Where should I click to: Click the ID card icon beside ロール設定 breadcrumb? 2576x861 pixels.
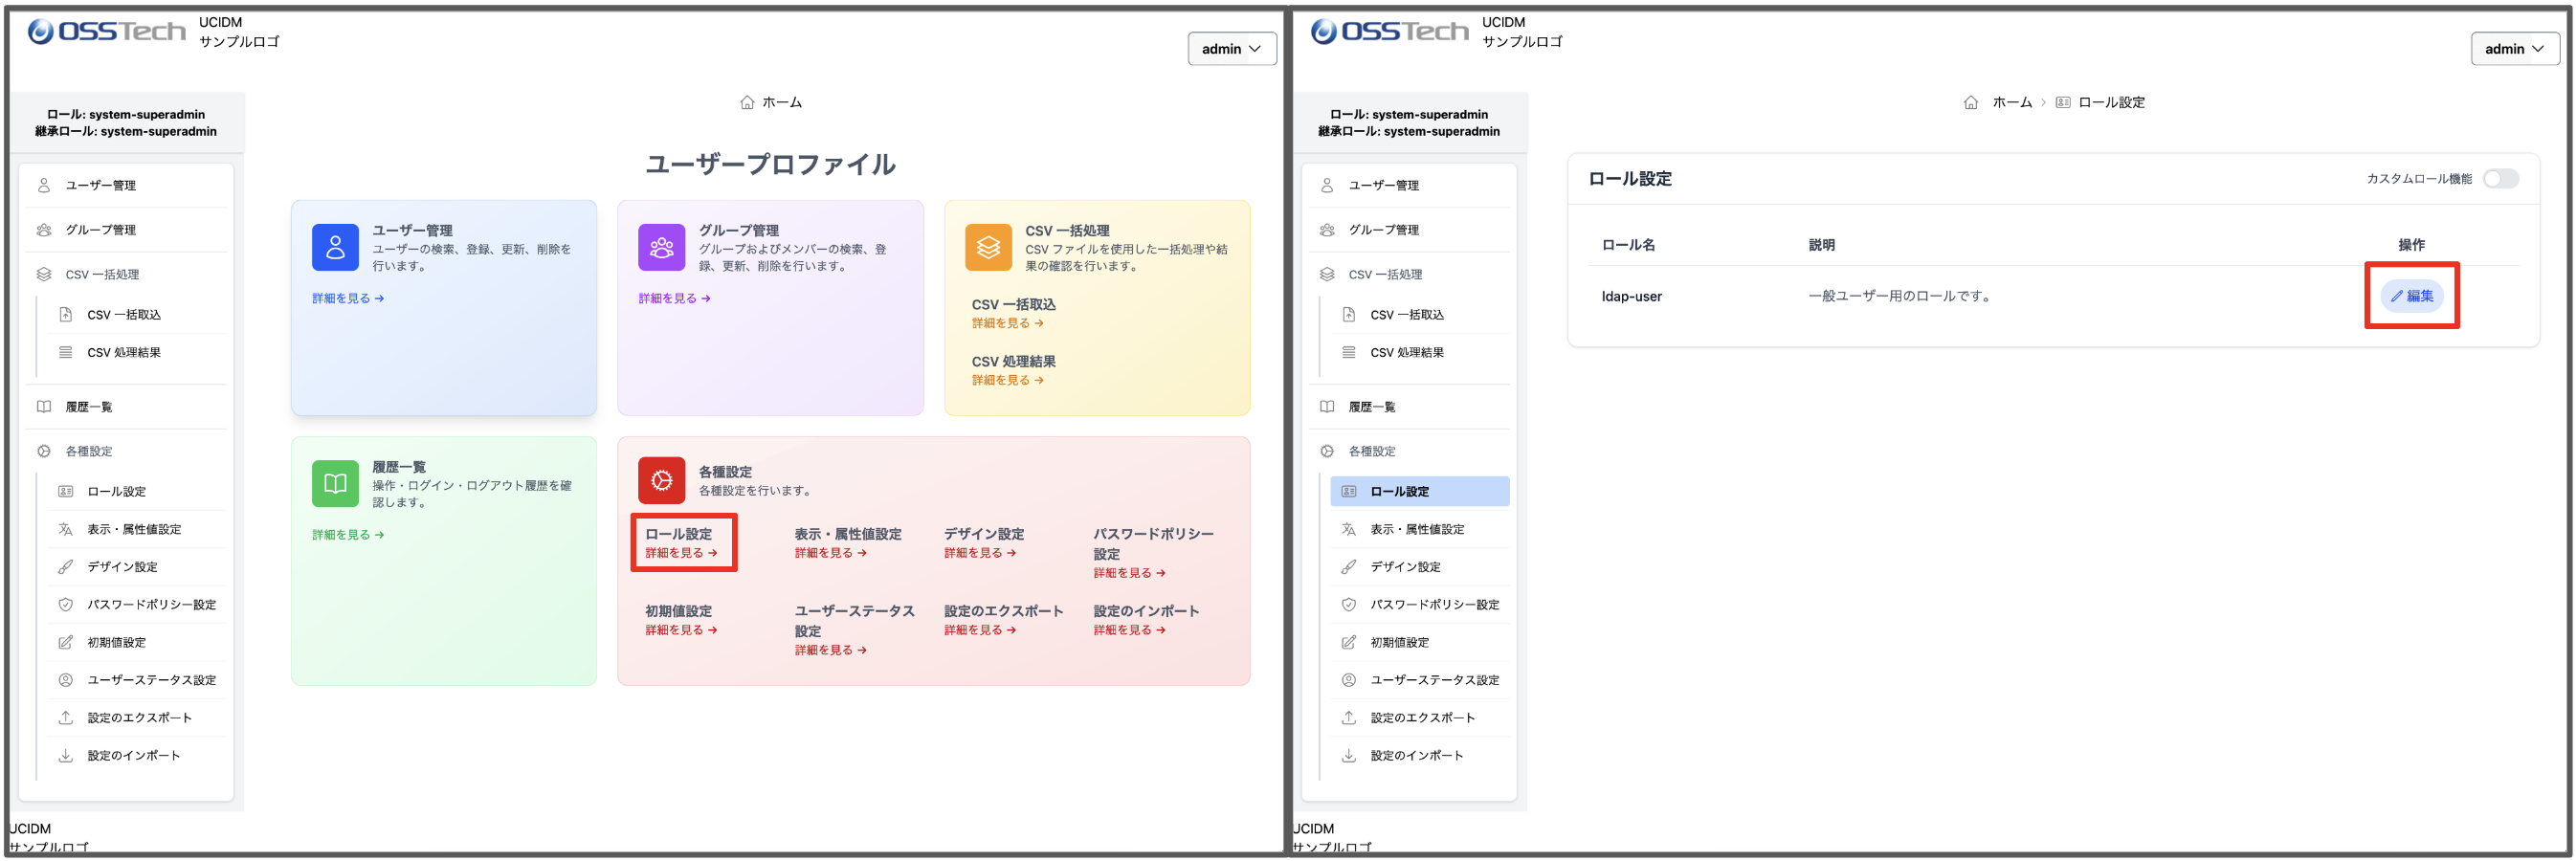click(2062, 103)
